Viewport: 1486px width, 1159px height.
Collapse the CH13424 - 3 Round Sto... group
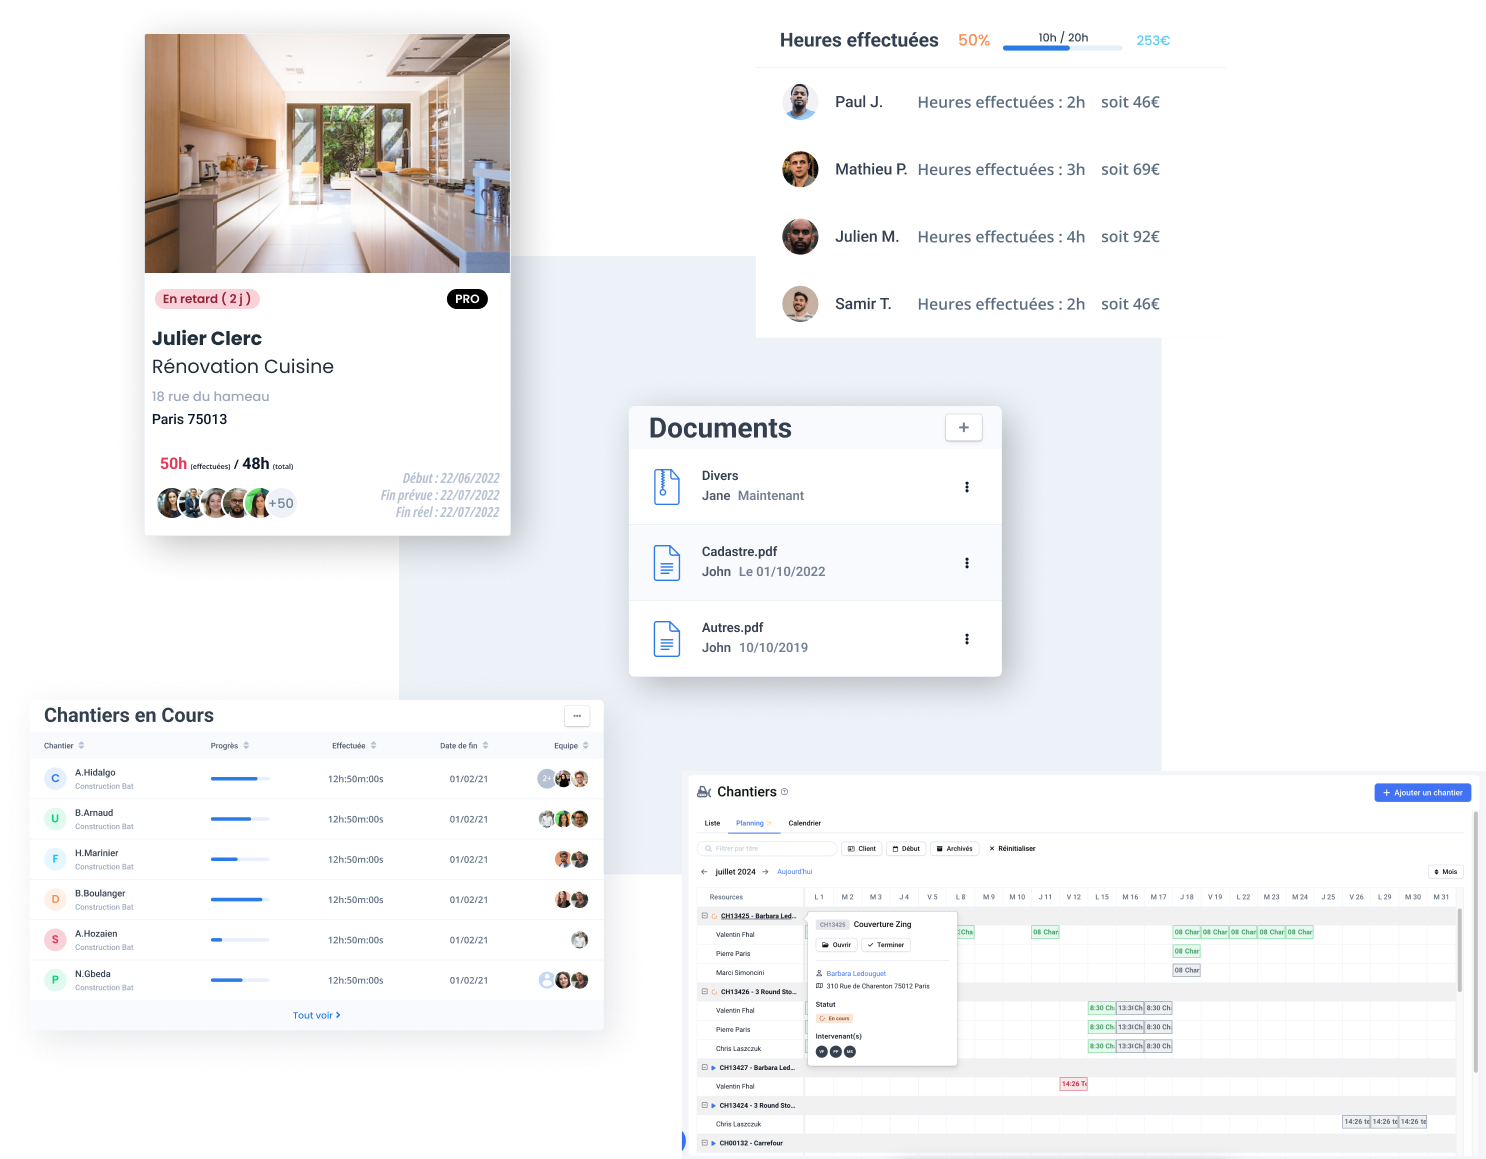705,1105
